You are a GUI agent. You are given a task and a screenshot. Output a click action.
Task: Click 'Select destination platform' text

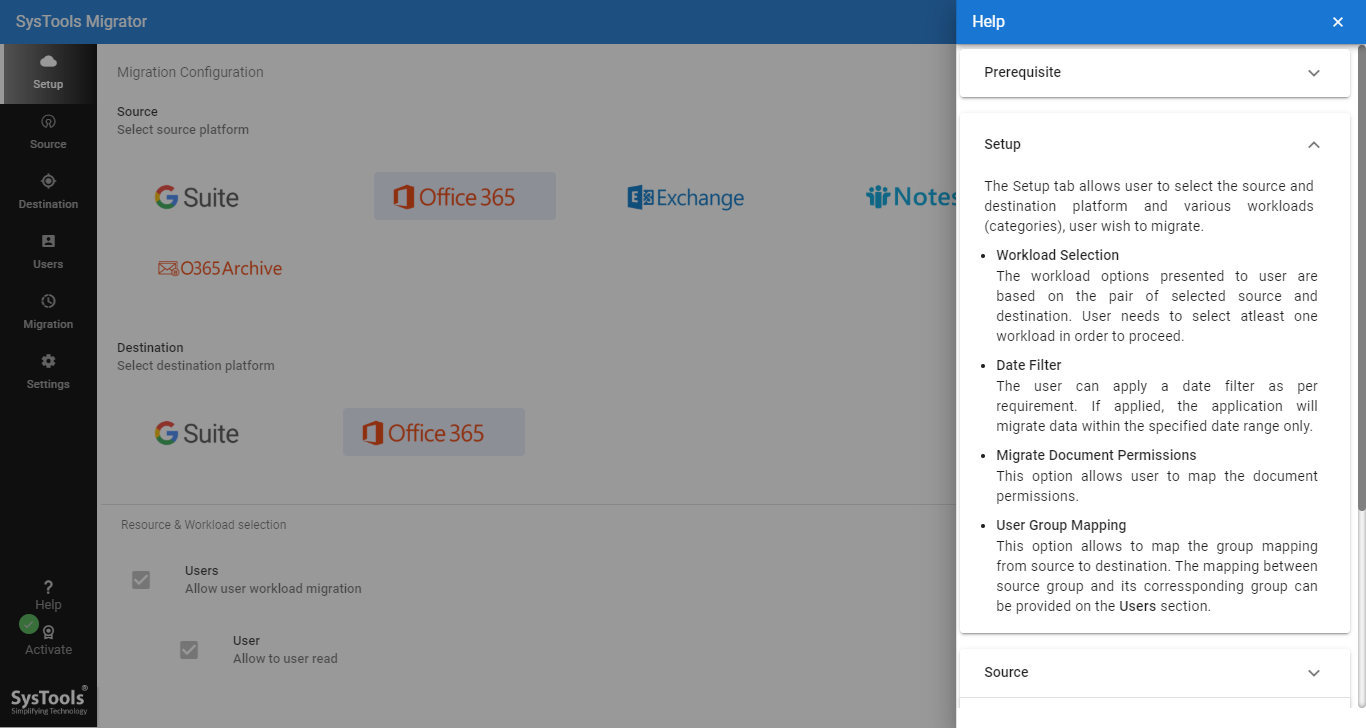(196, 366)
